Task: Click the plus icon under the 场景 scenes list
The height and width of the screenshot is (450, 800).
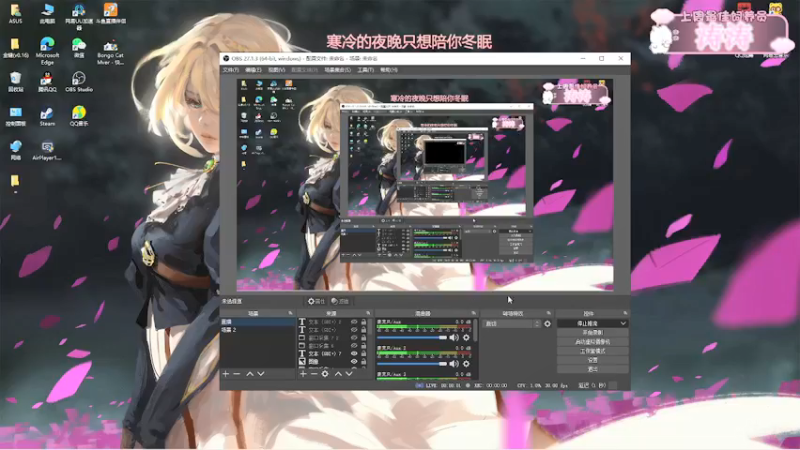Action: tap(226, 374)
